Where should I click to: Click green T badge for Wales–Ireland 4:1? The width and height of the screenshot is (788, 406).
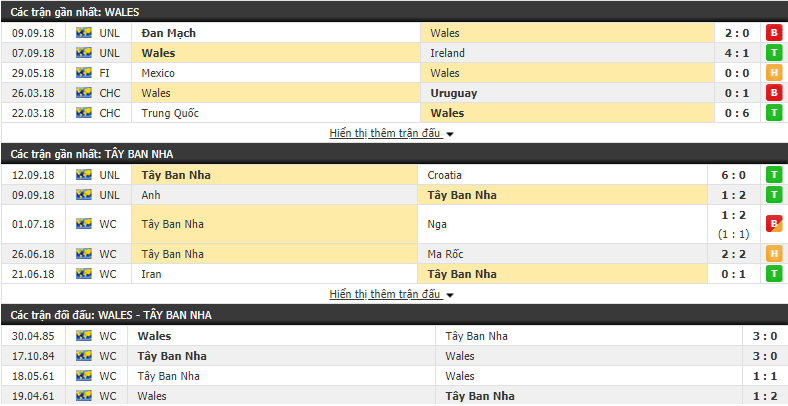click(x=774, y=53)
